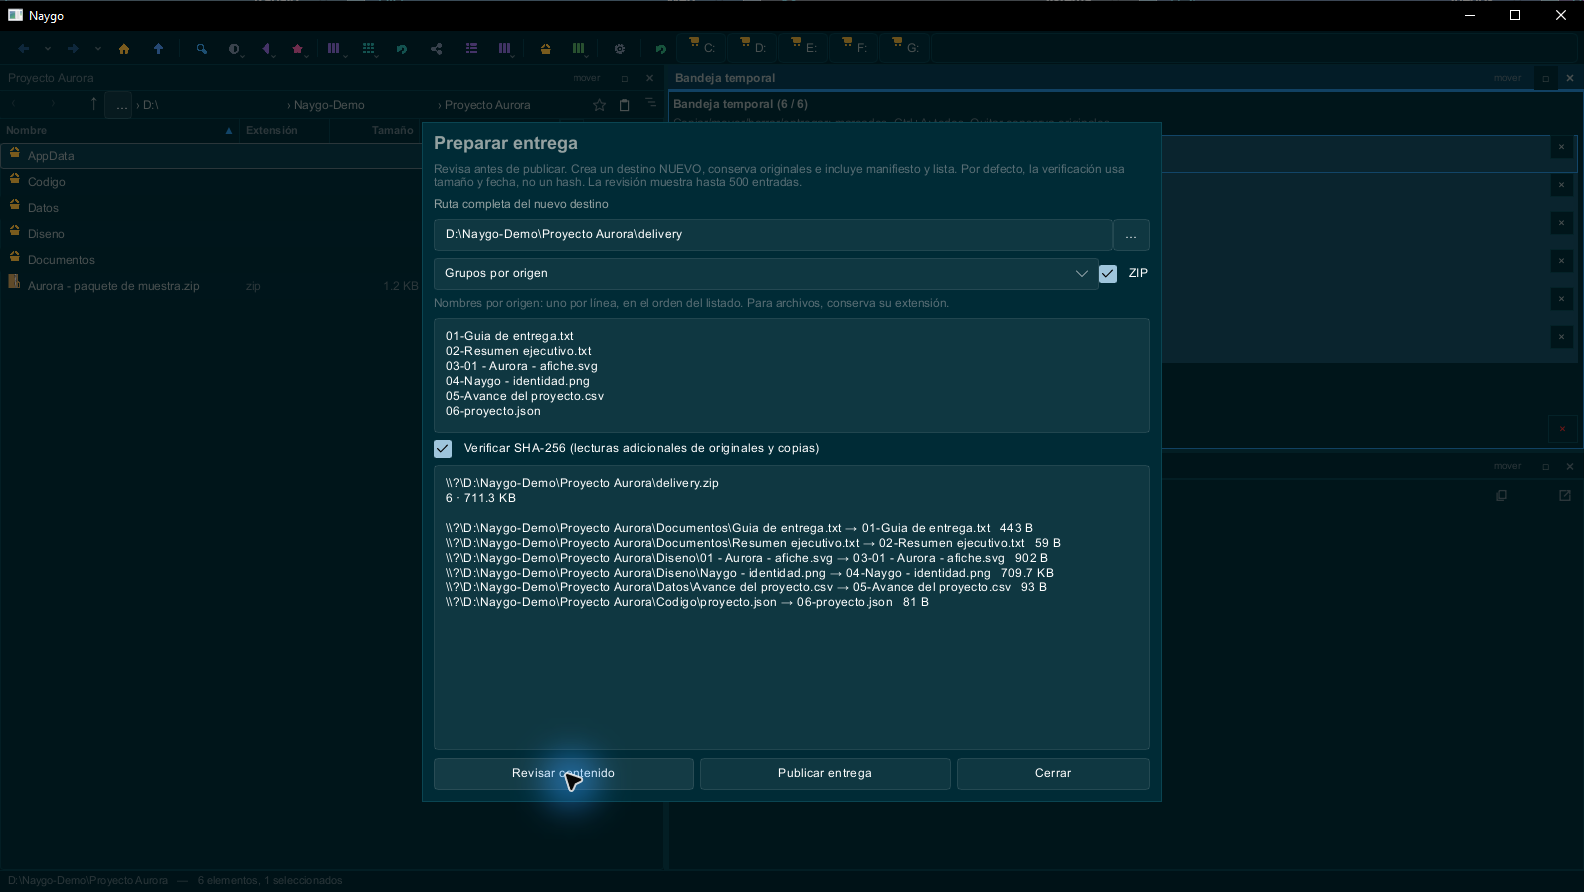Click mover button in Proyecto Aurora panel
The image size is (1584, 892).
click(x=587, y=78)
